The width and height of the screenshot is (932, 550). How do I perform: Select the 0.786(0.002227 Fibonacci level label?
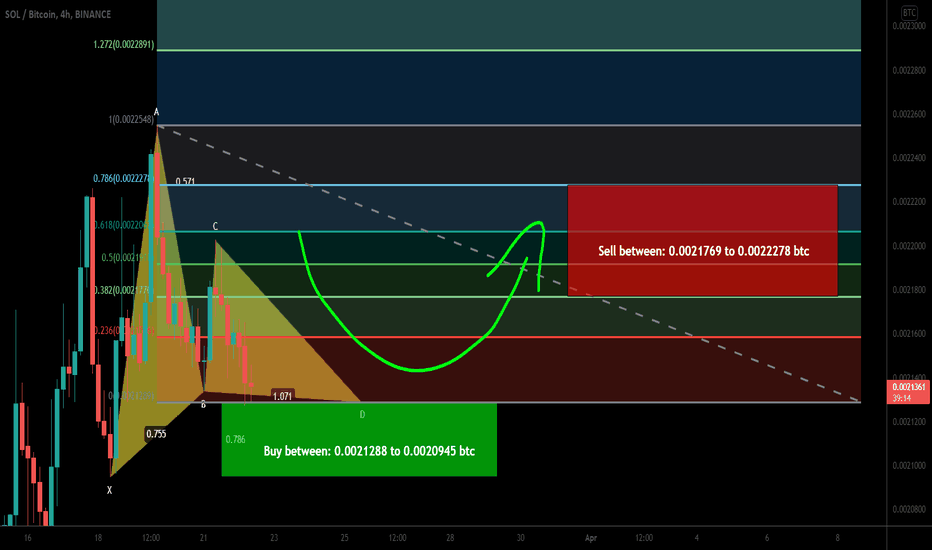124,178
